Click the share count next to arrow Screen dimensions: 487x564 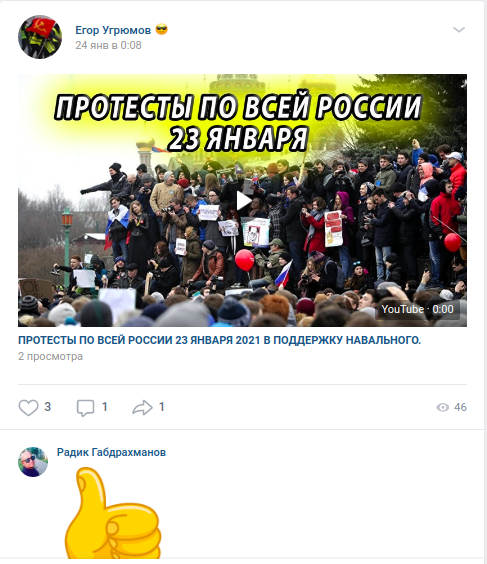tap(162, 407)
